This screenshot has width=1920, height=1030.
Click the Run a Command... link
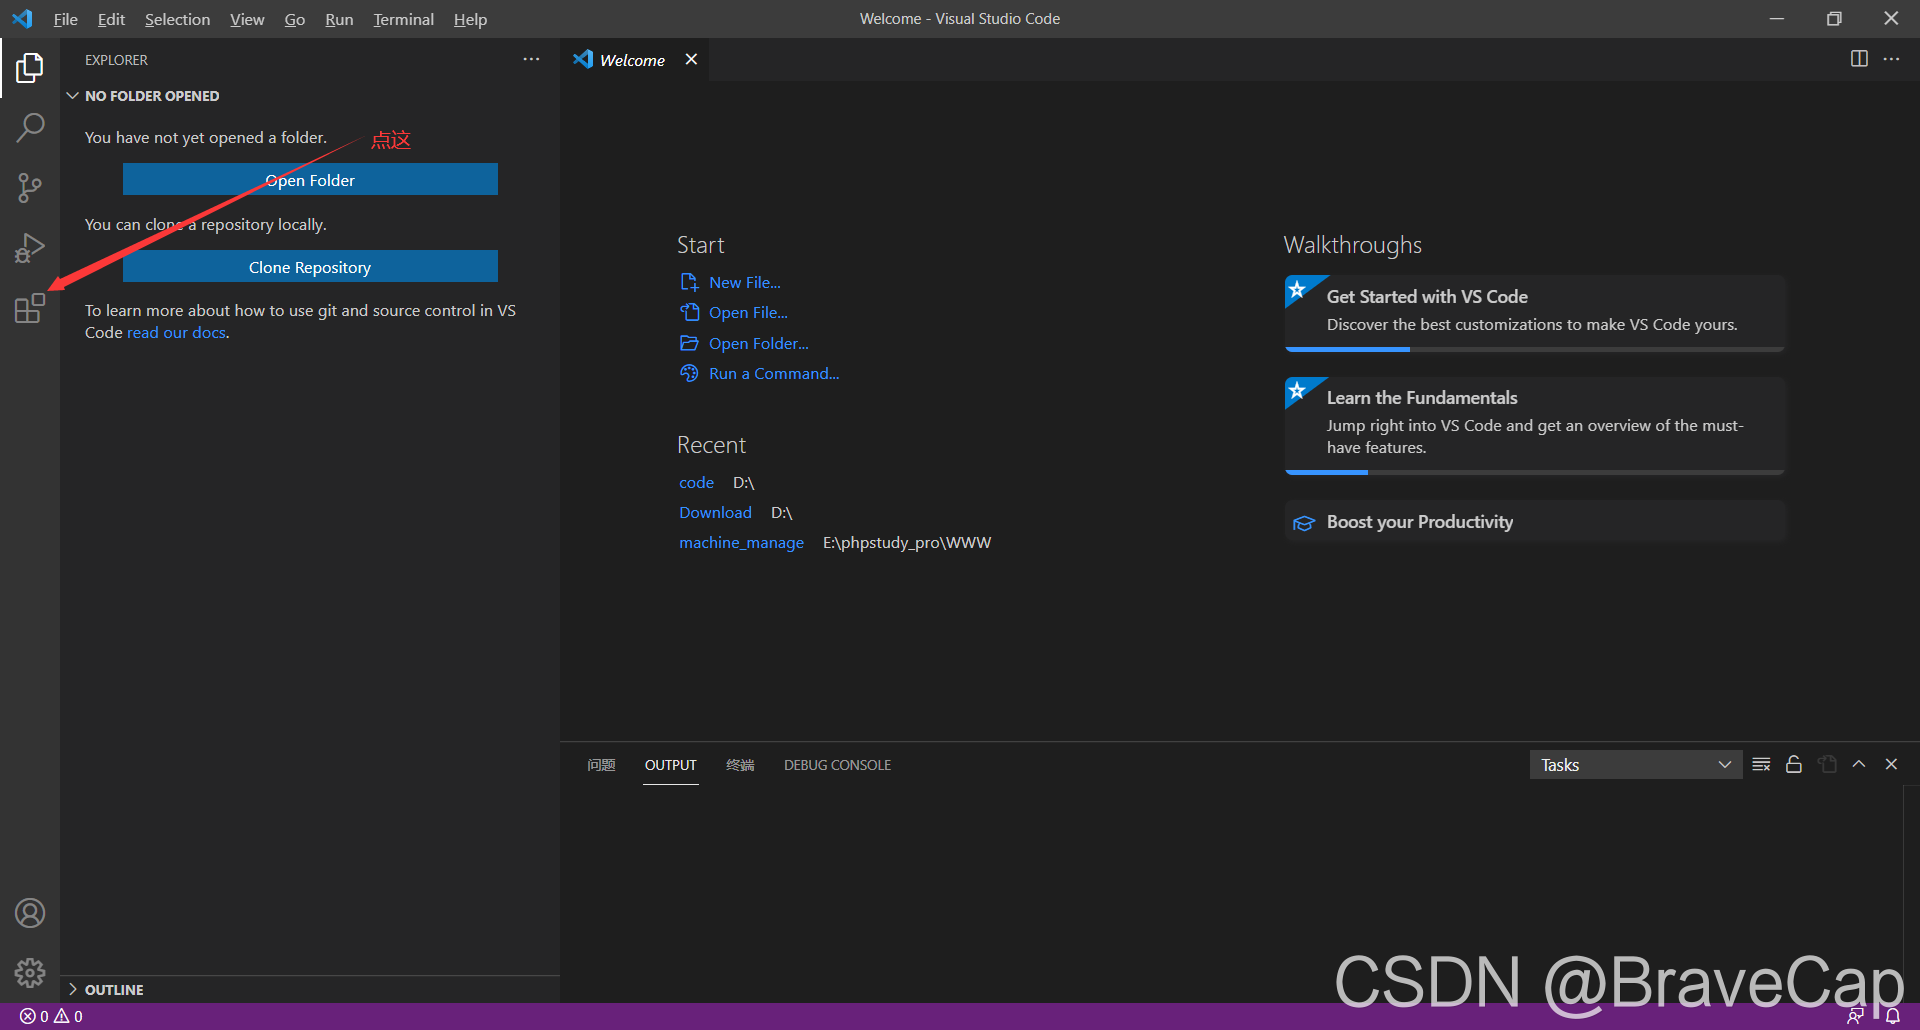(773, 374)
